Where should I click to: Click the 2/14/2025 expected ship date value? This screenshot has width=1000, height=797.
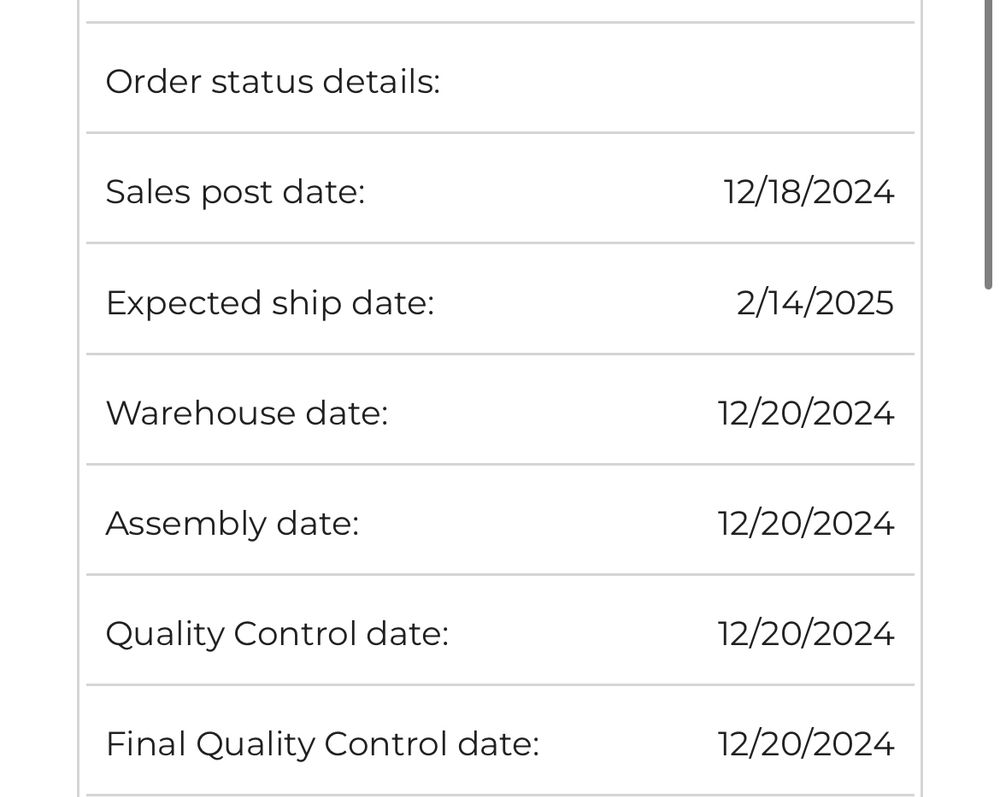click(814, 302)
